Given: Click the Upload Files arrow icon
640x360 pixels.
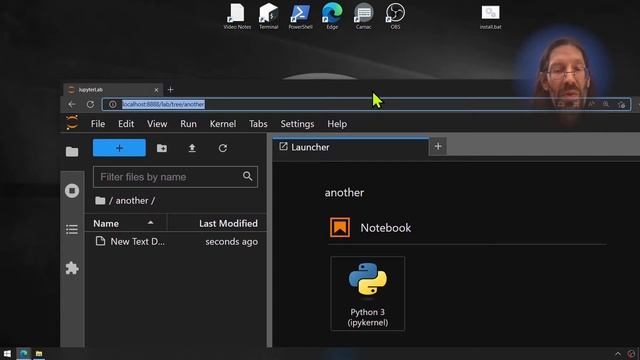Looking at the screenshot, I should click(x=192, y=148).
